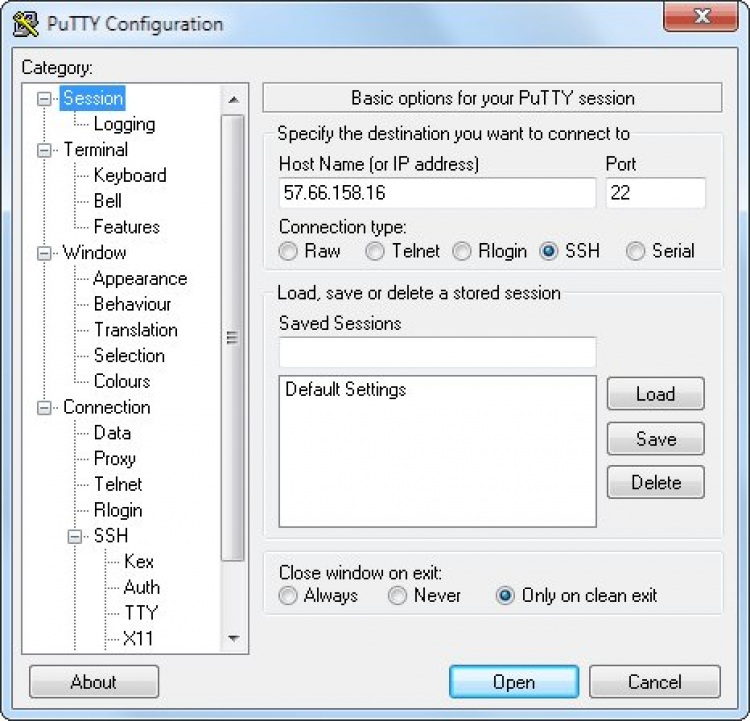Click the Open button to connect
This screenshot has width=750, height=721.
click(514, 682)
